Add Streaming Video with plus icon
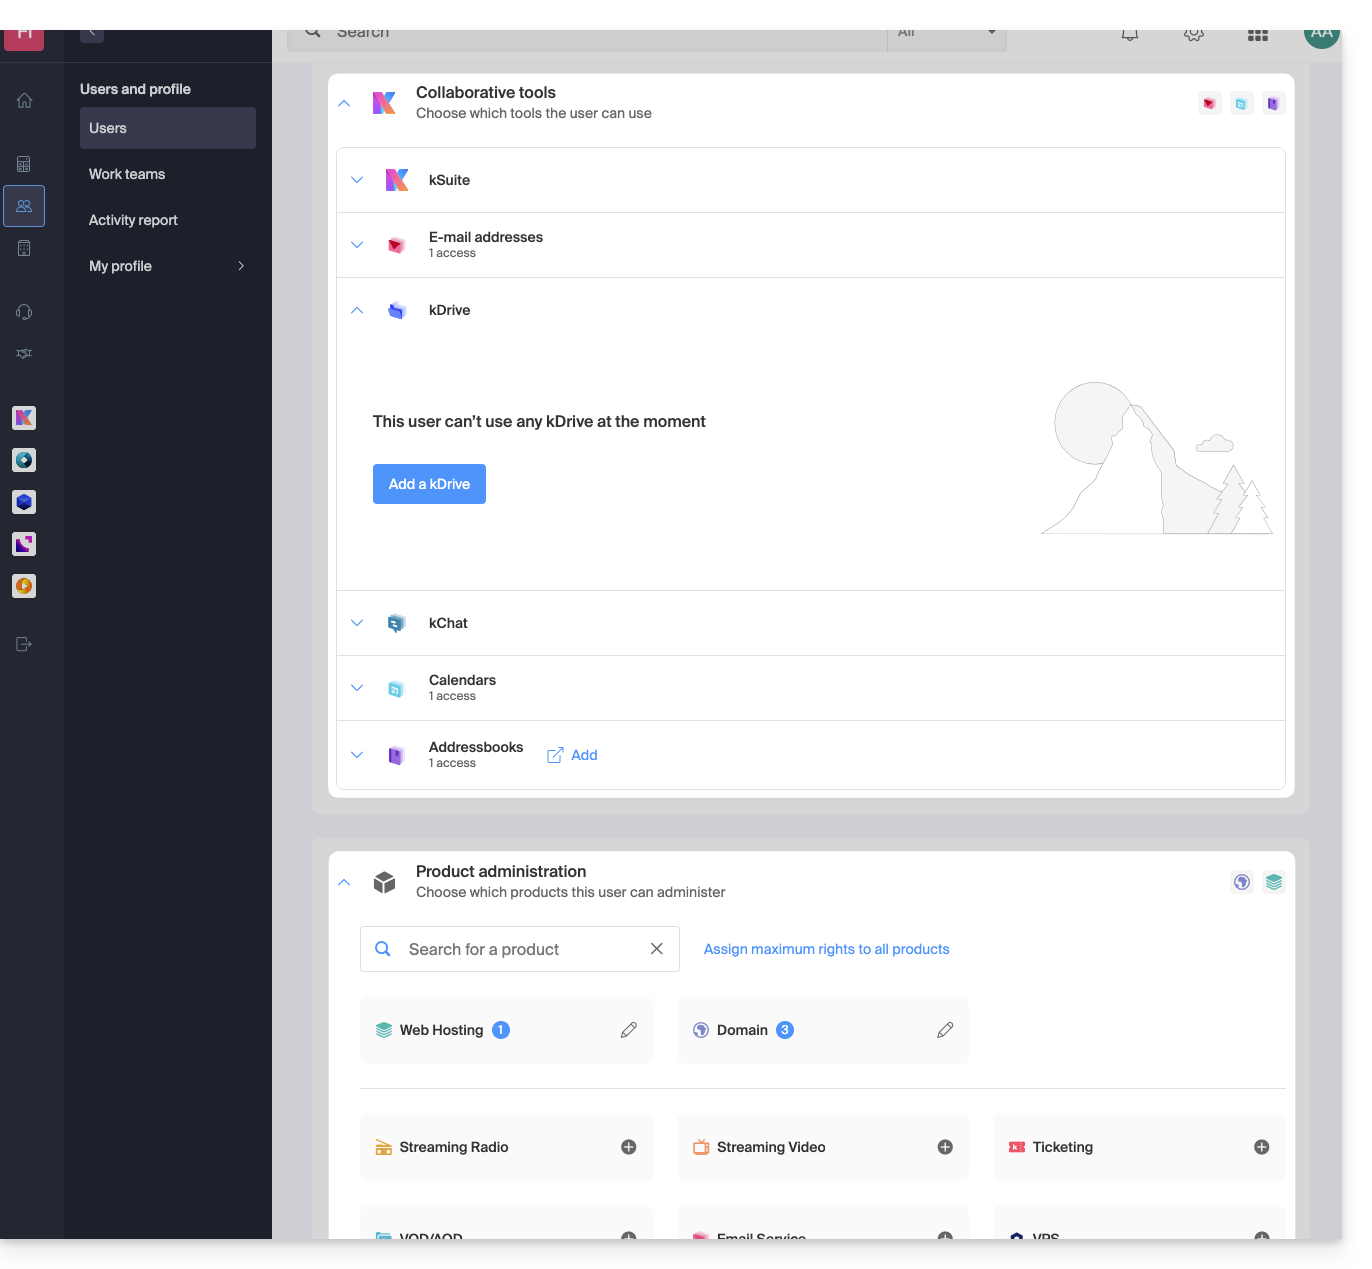1372x1269 pixels. click(945, 1147)
